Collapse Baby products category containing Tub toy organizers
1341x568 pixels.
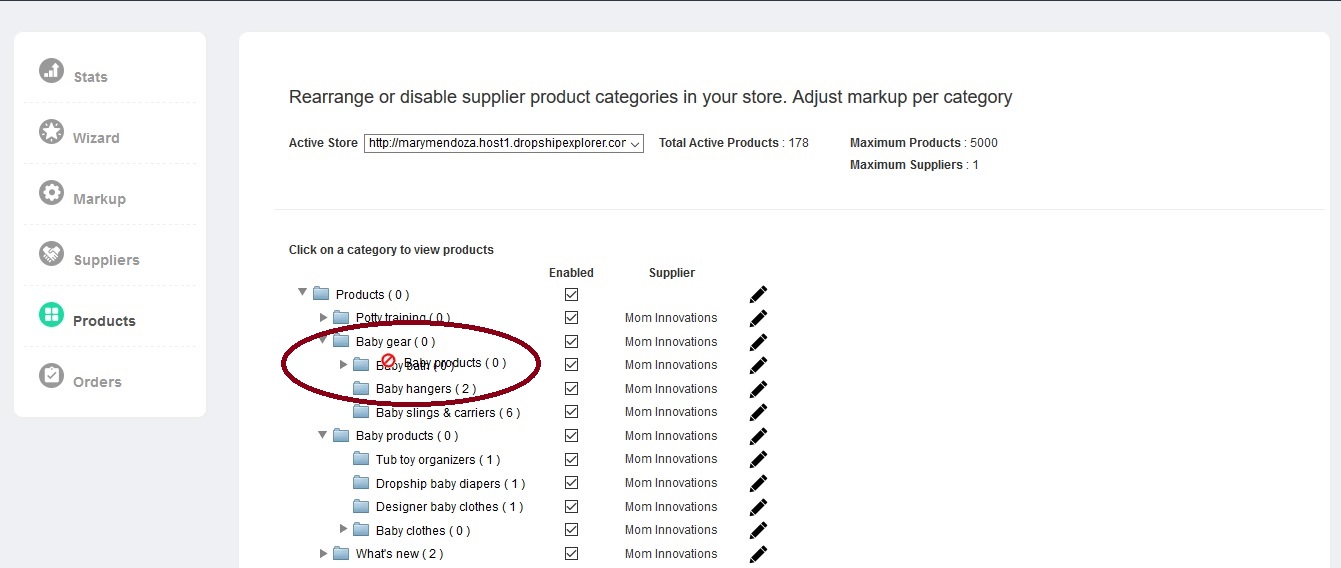pyautogui.click(x=322, y=434)
